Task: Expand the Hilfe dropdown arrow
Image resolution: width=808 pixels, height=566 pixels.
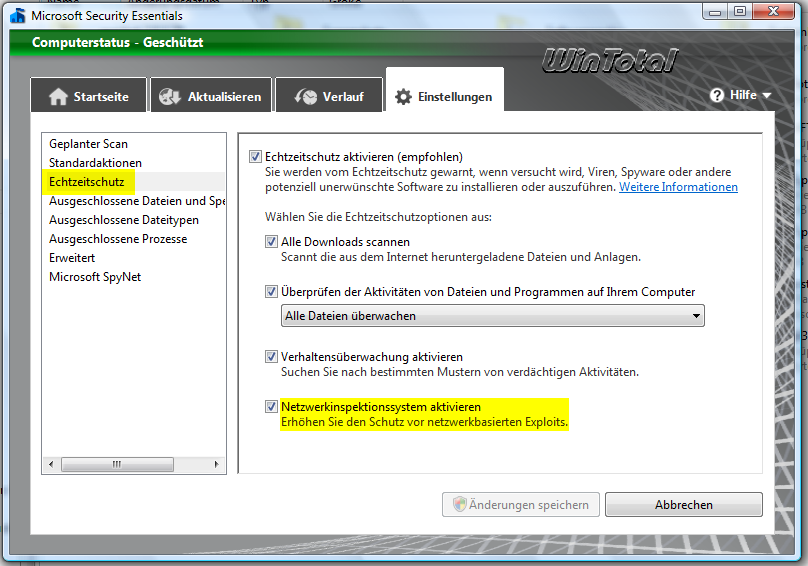Action: coord(767,95)
